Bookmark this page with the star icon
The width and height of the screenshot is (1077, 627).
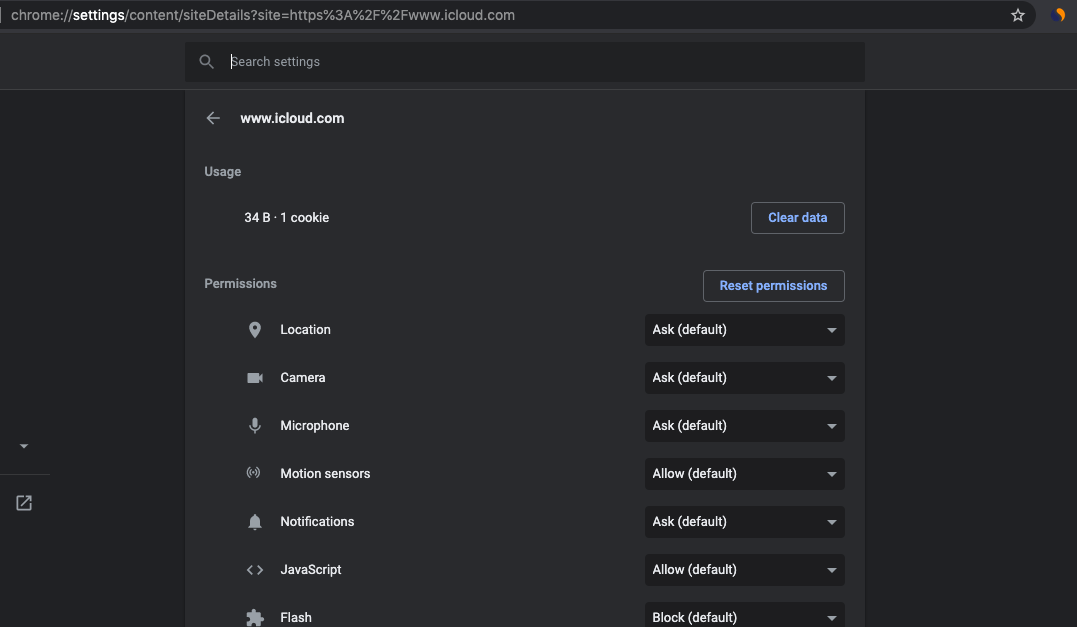(1017, 15)
